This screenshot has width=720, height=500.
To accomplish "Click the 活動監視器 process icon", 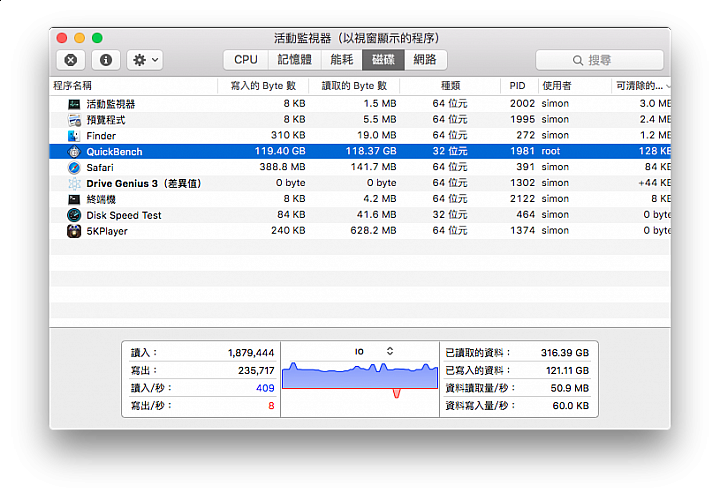I will click(74, 104).
